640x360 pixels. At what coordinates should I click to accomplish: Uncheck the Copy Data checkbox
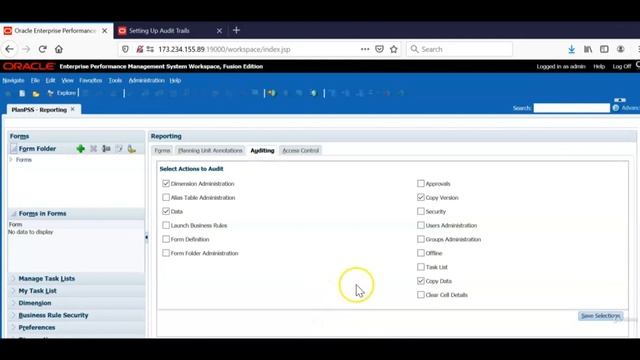point(421,281)
